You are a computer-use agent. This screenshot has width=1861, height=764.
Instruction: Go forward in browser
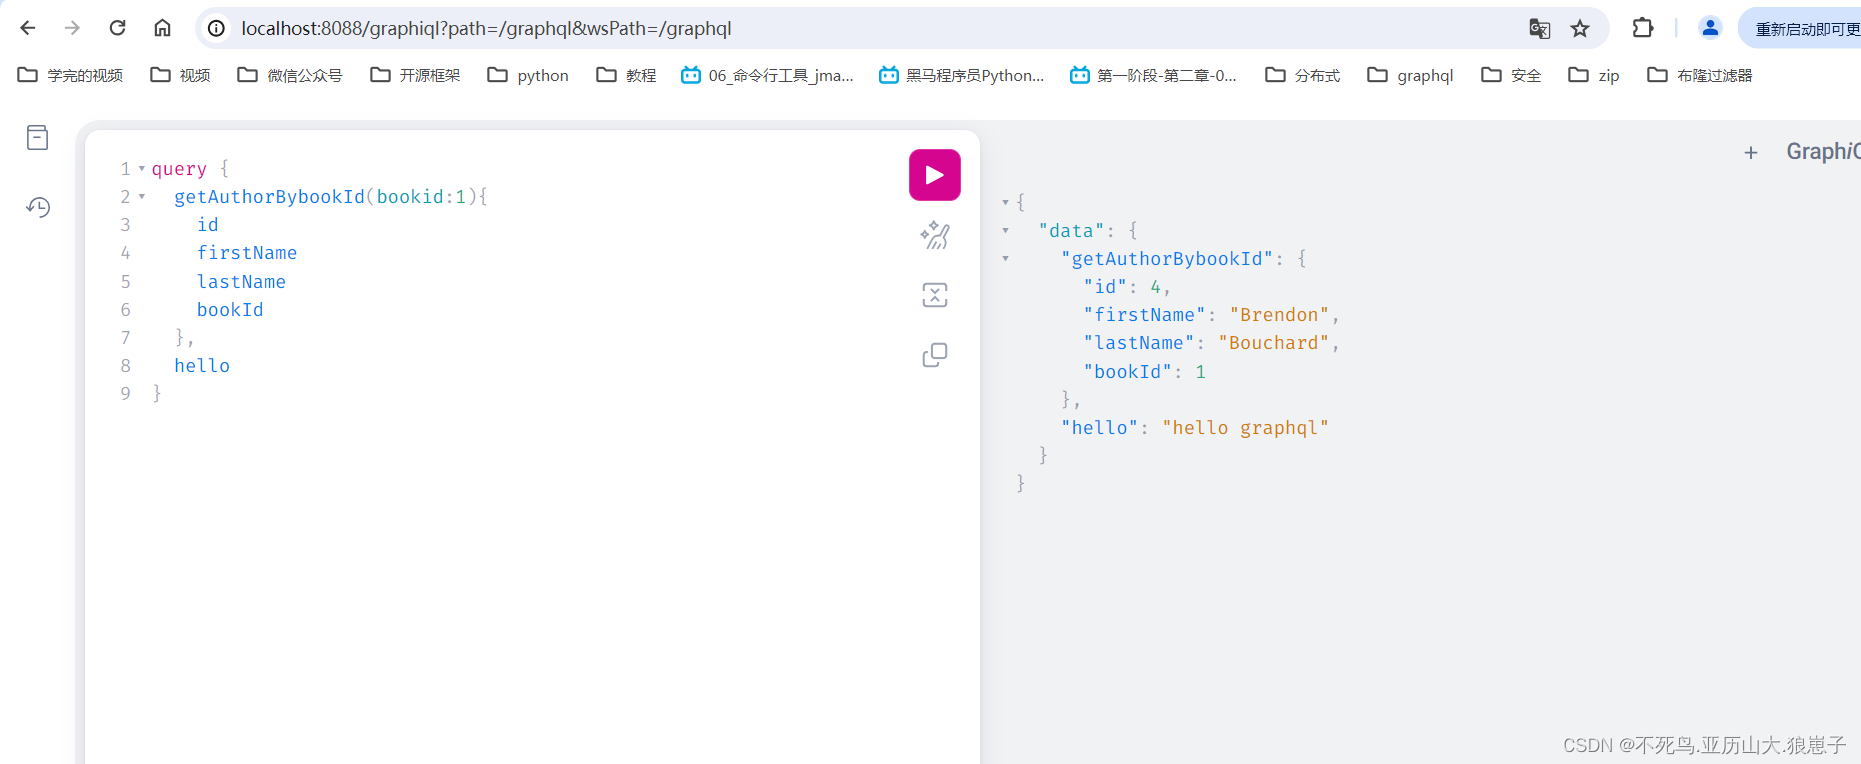point(72,28)
